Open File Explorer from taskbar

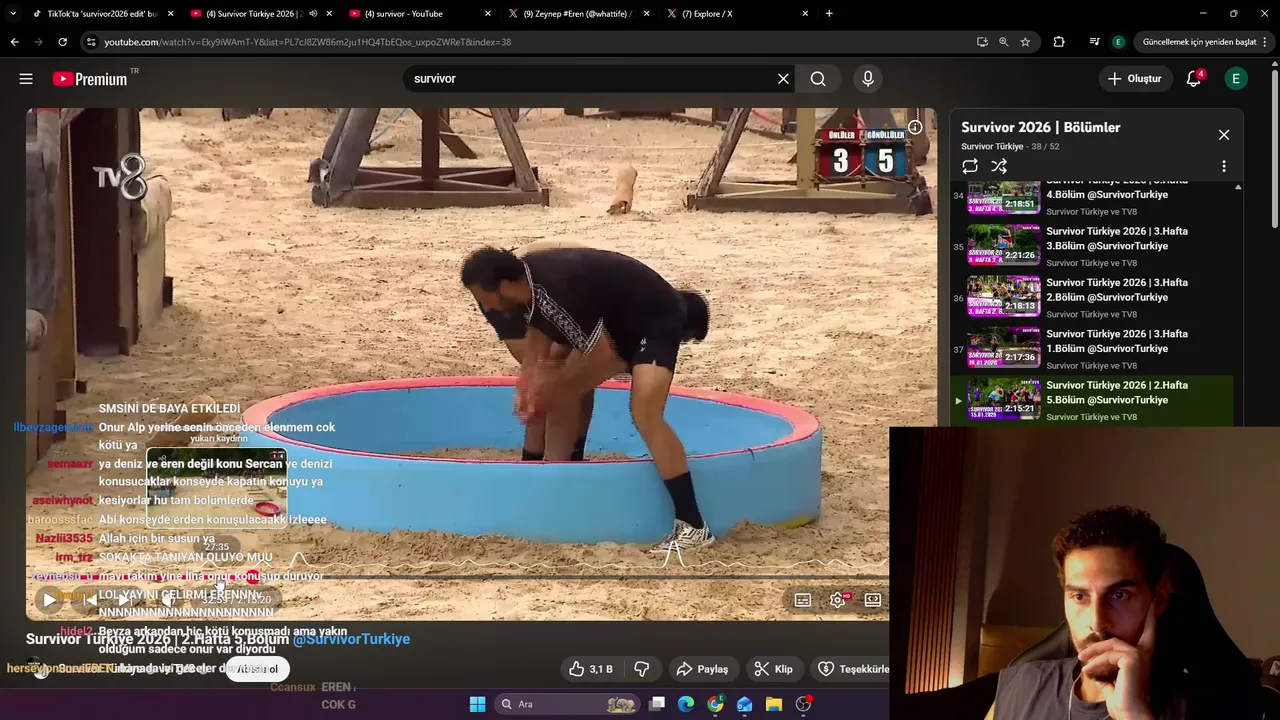pyautogui.click(x=774, y=704)
